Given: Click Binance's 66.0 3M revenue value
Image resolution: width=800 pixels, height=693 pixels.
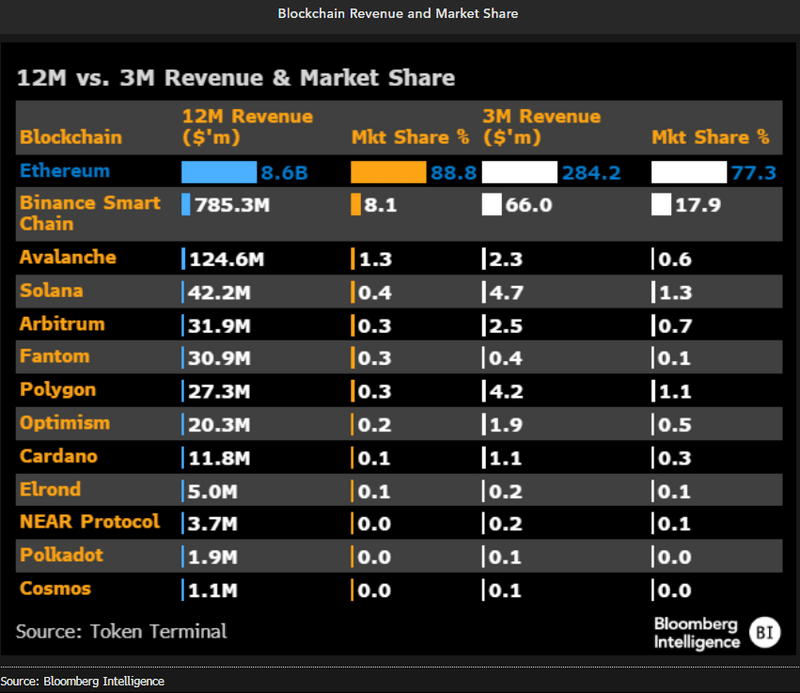Looking at the screenshot, I should click(529, 205).
